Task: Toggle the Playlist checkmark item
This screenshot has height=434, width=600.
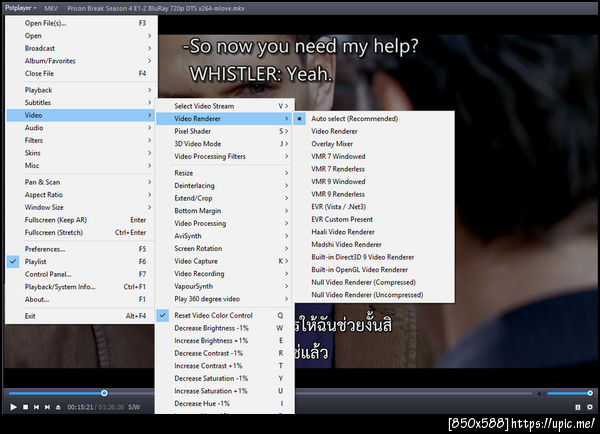Action: point(80,262)
